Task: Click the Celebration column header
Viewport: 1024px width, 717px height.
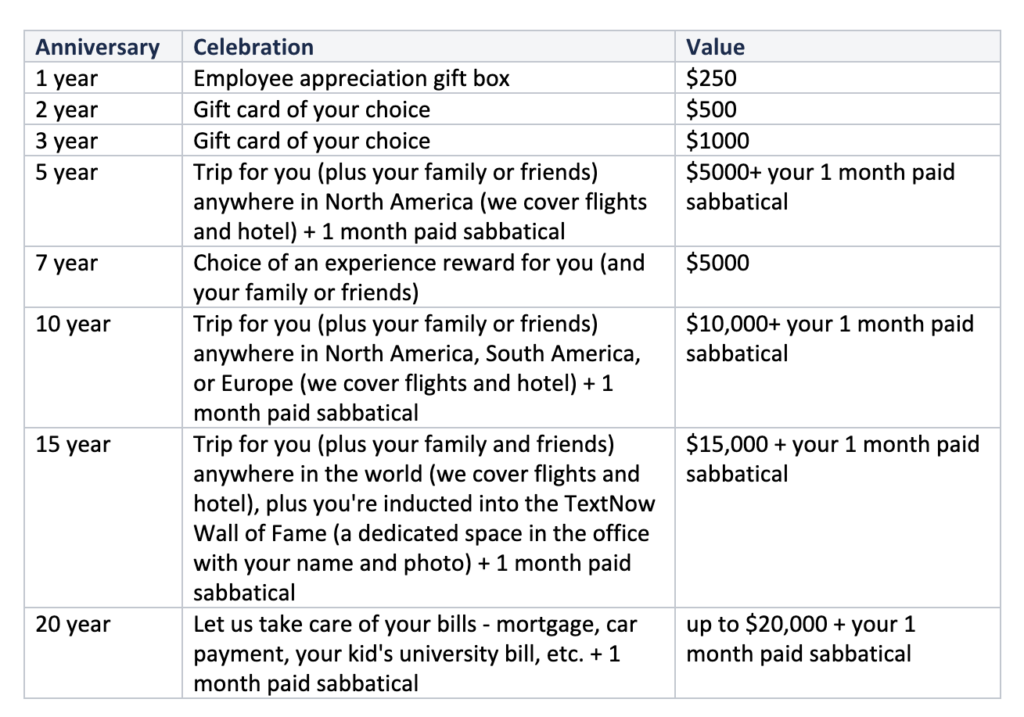Action: (253, 47)
